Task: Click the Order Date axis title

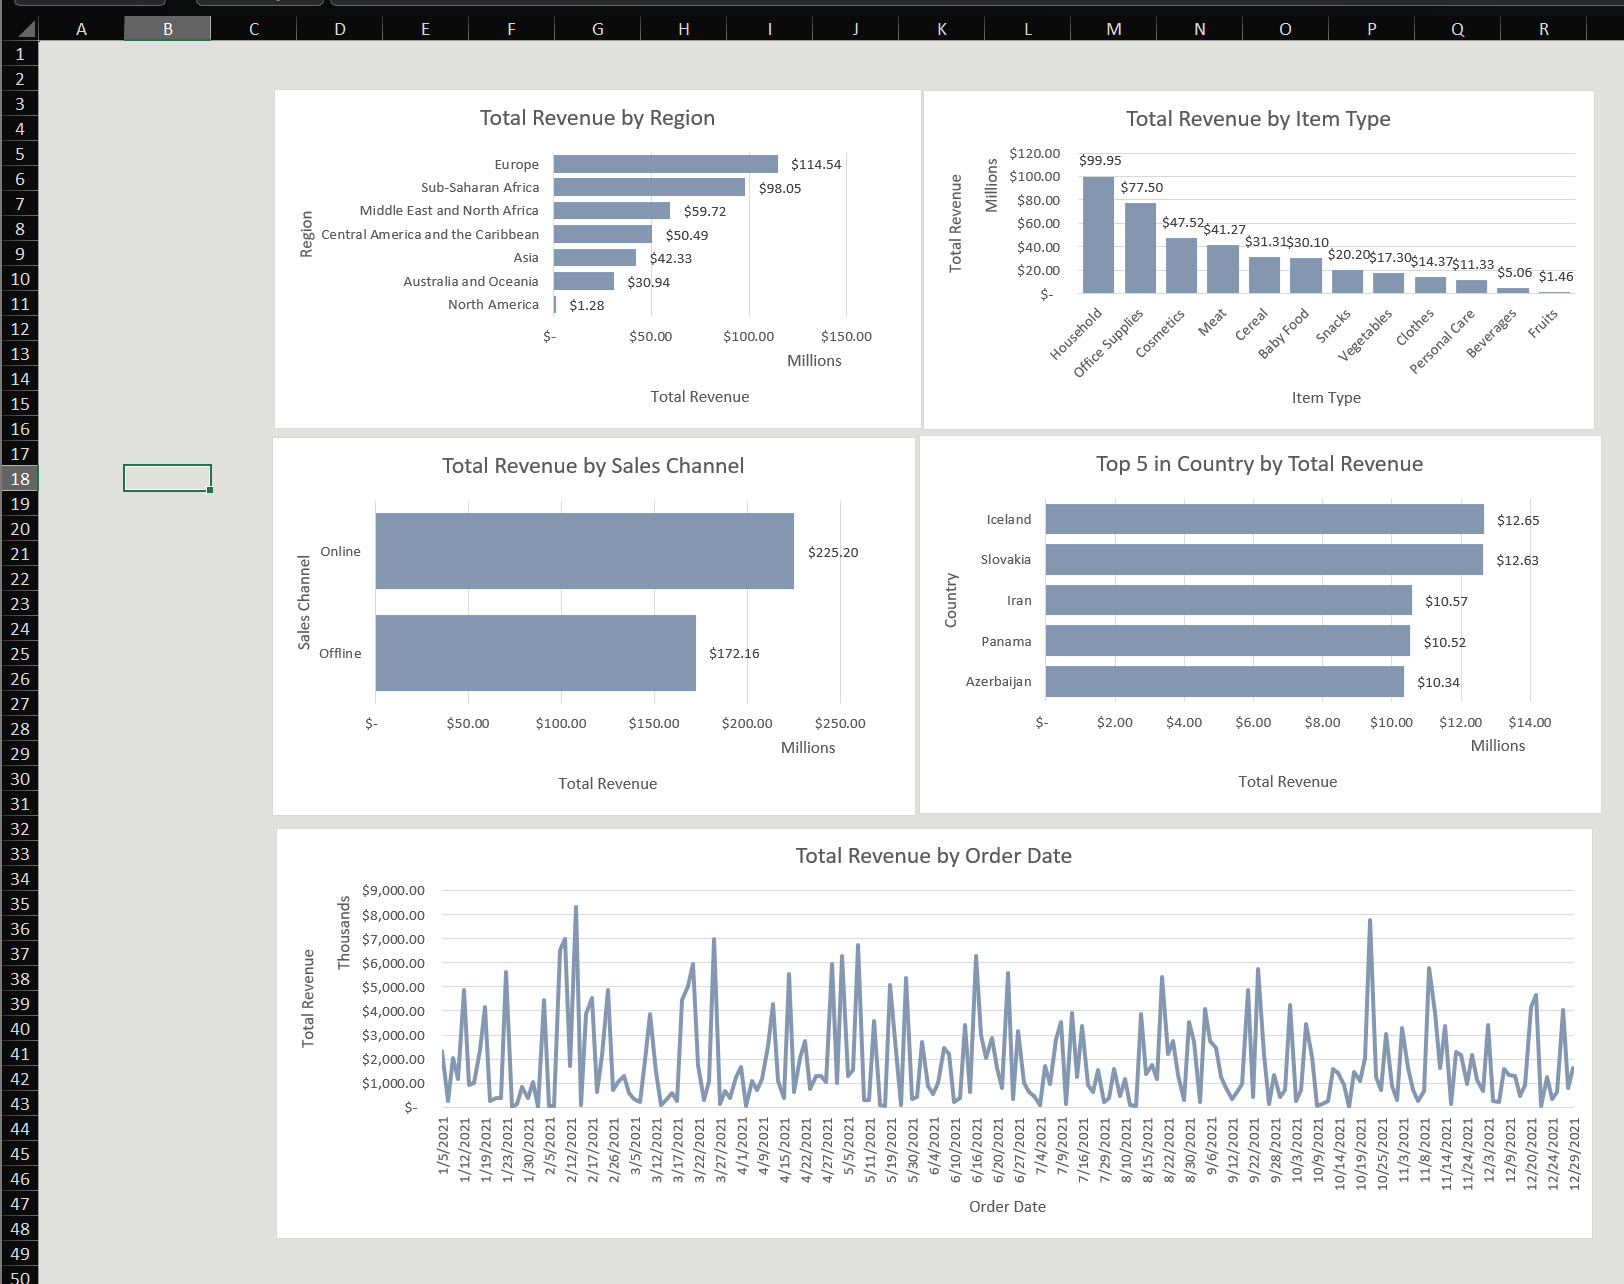Action: [1007, 1207]
